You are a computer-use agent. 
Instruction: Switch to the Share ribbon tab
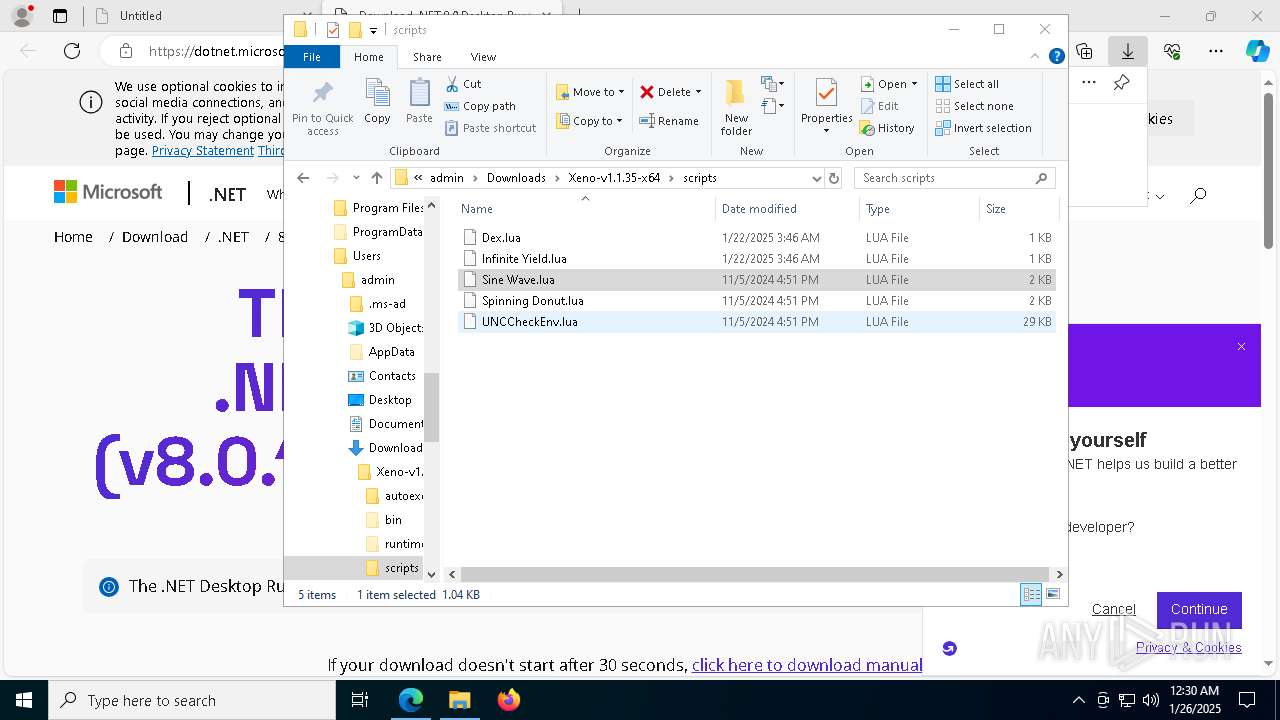(x=427, y=57)
